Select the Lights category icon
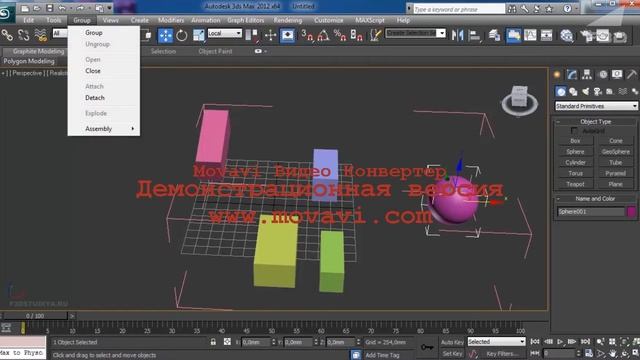 [x=586, y=91]
